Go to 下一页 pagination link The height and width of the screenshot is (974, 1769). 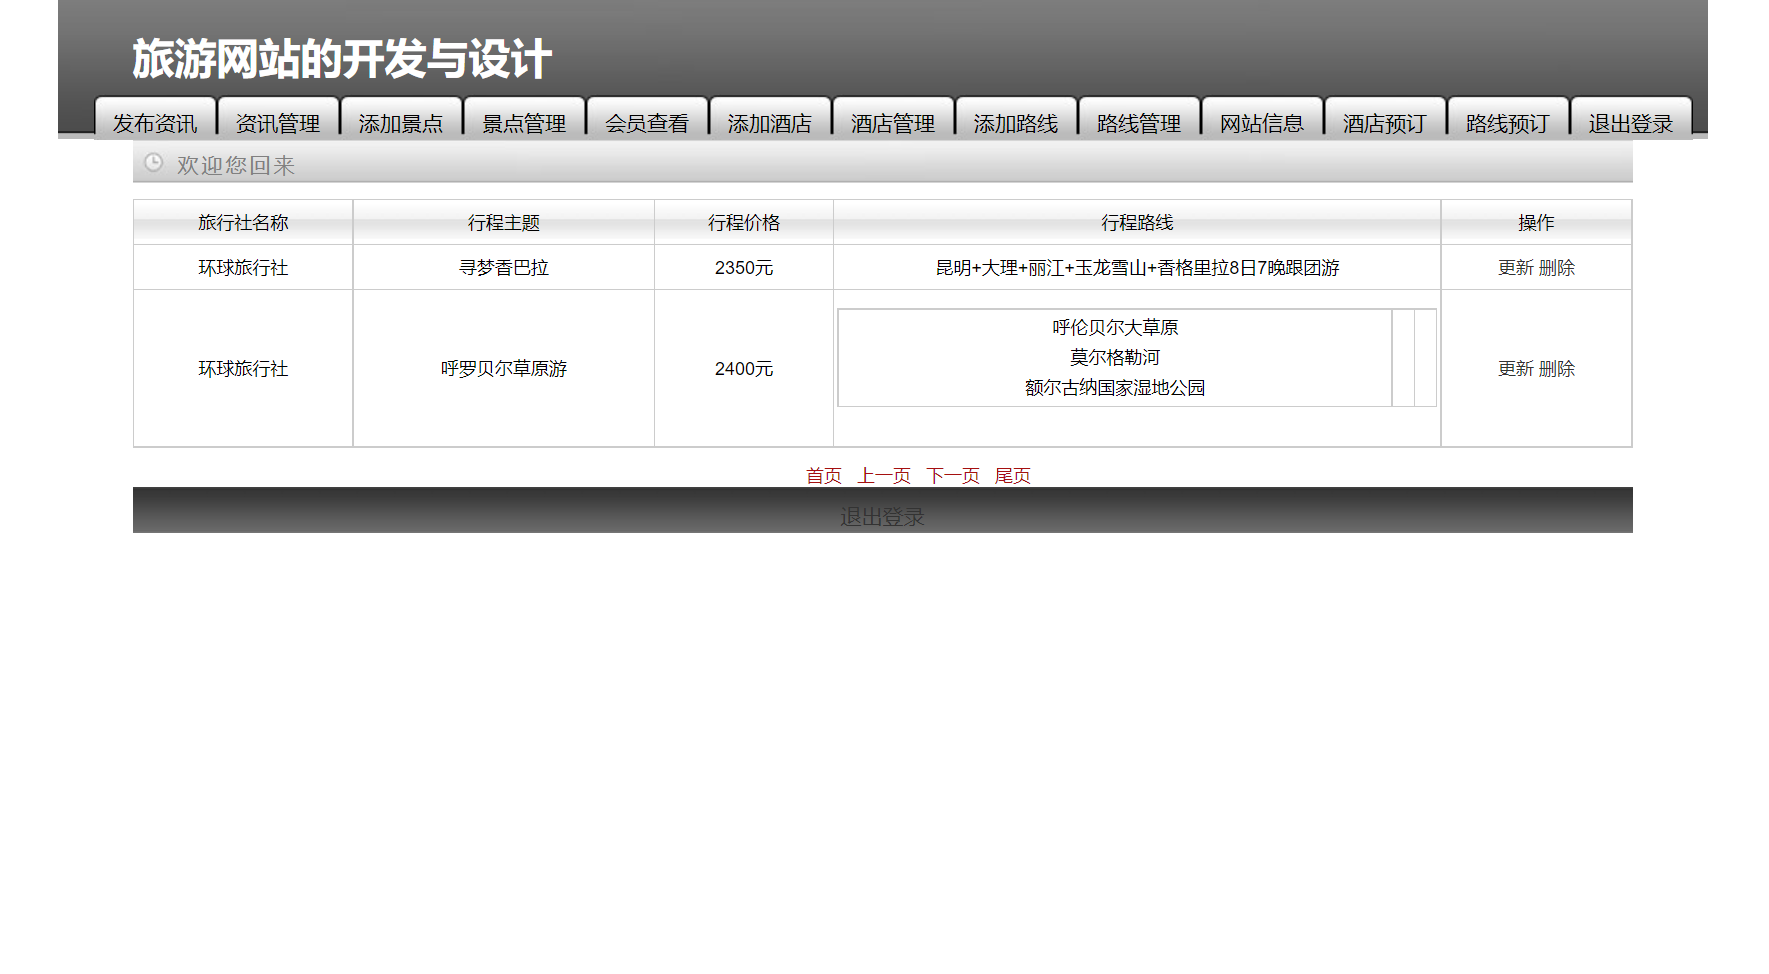(x=951, y=476)
